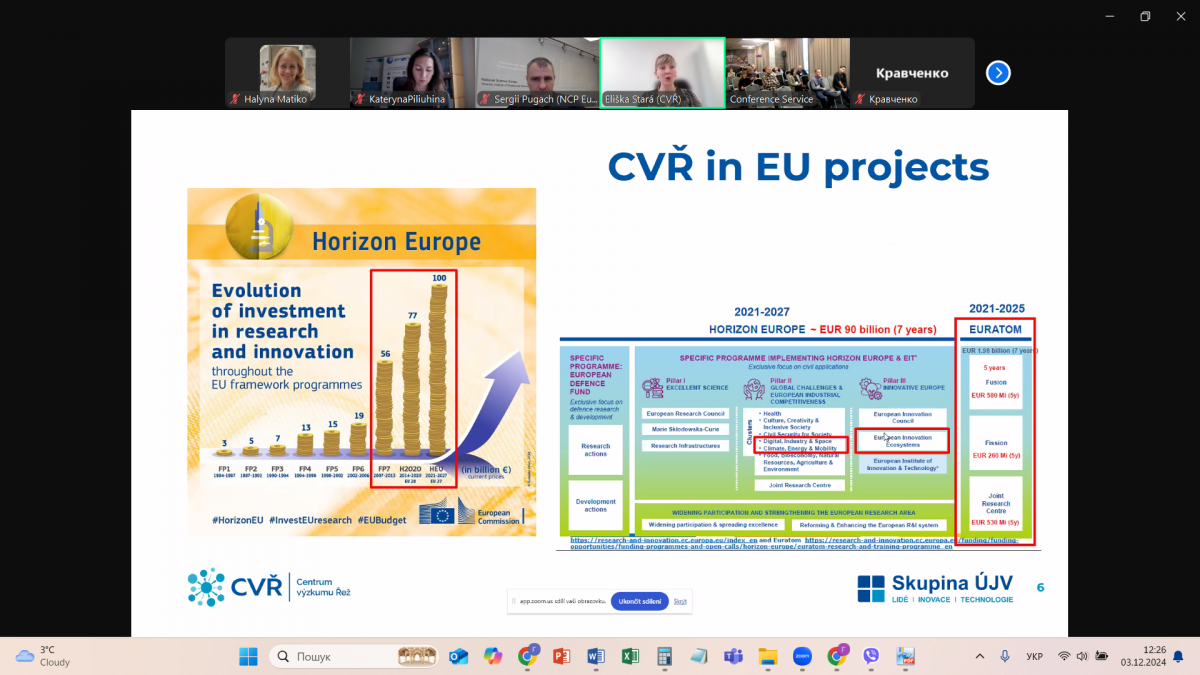
Task: Switch to the Zoom taskbar icon
Action: [802, 657]
